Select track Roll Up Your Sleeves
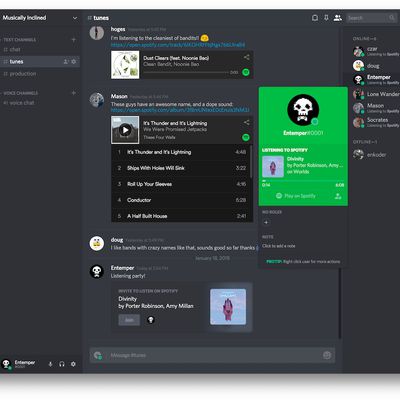 point(181,184)
